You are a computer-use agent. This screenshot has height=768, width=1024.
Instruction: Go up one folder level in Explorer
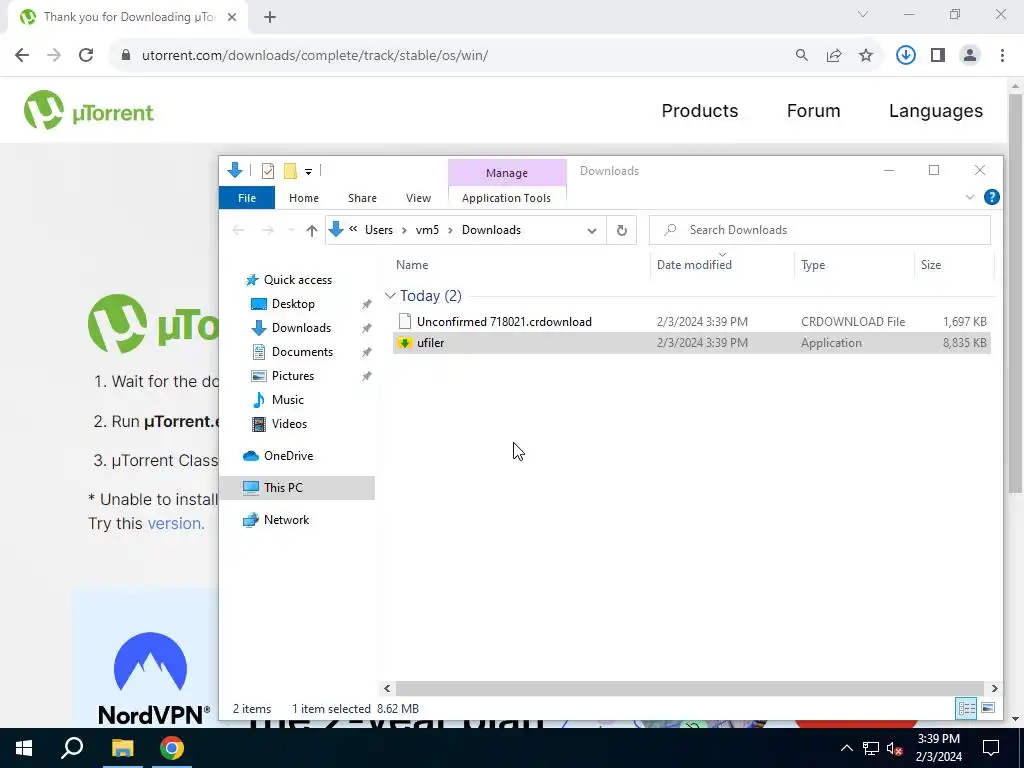pyautogui.click(x=312, y=231)
